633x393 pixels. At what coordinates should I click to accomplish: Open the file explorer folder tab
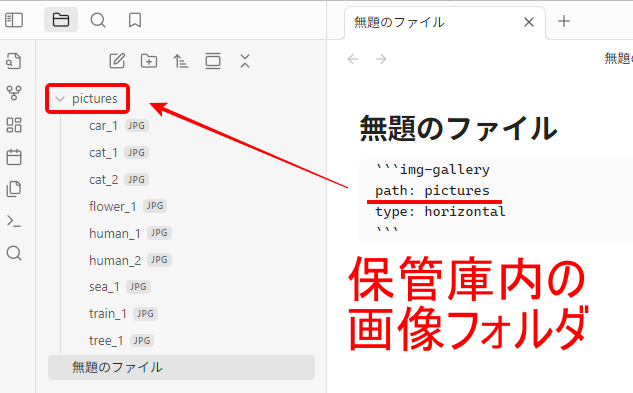(x=61, y=20)
